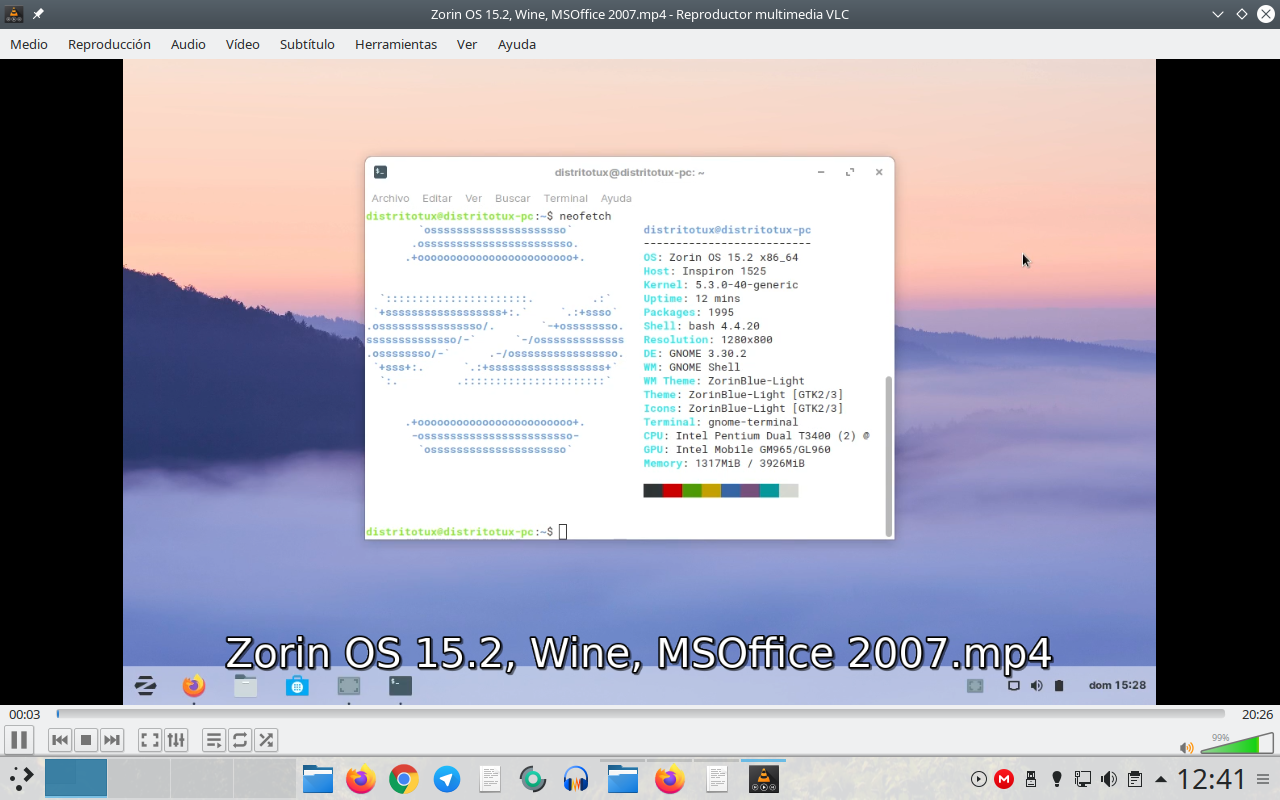
Task: Open the Vídeo menu
Action: pos(243,44)
